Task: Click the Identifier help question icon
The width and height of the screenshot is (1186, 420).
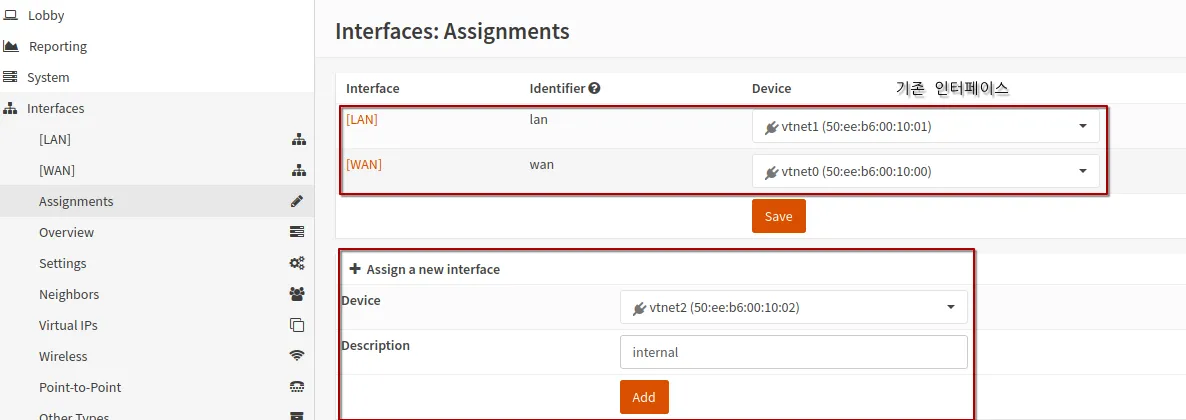Action: pos(595,88)
